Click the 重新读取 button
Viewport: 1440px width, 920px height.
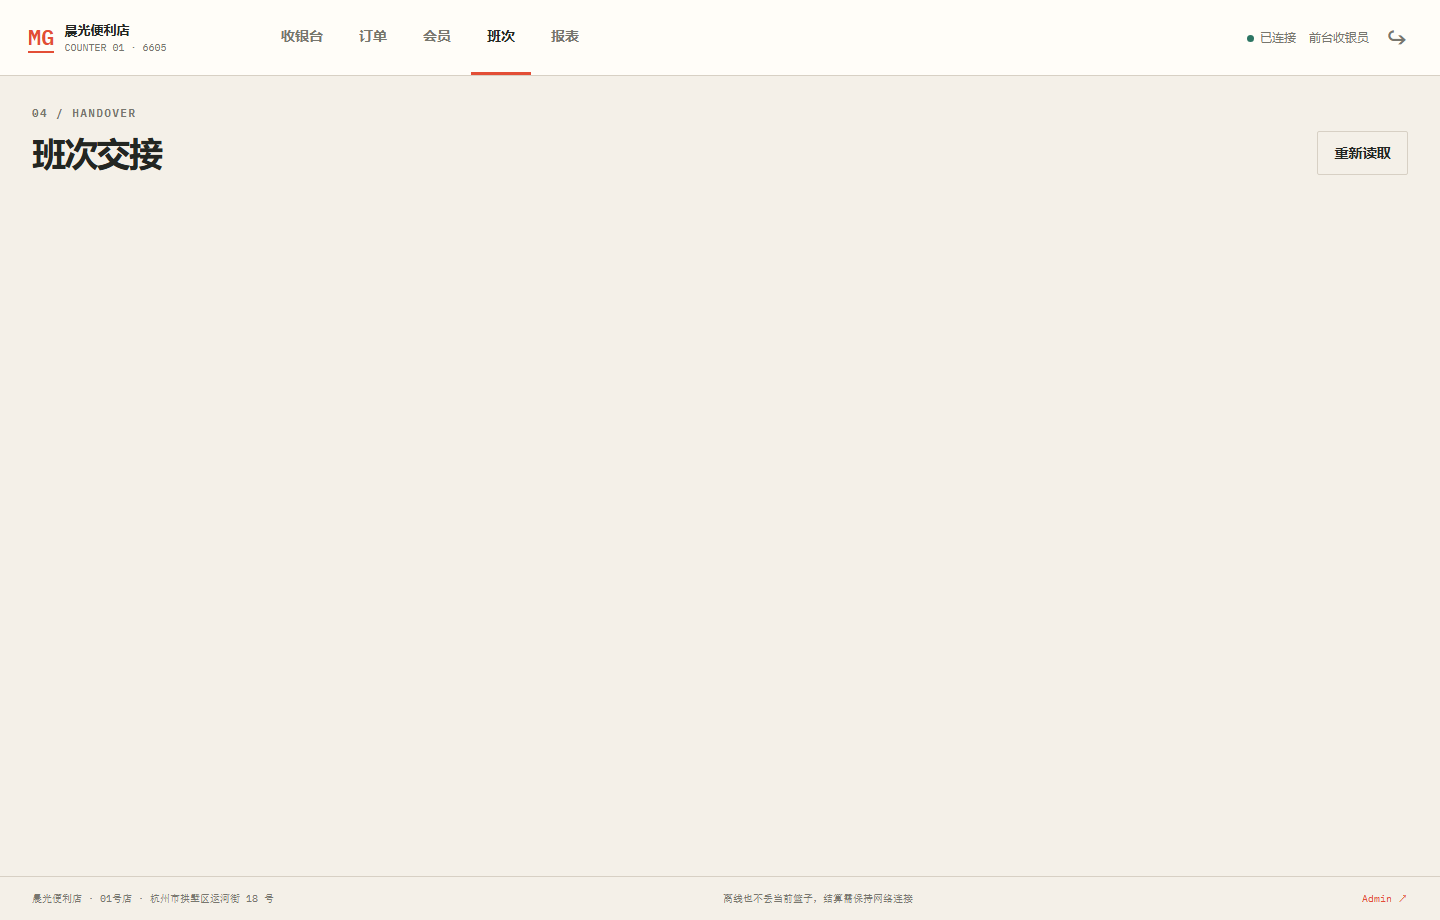coord(1362,153)
